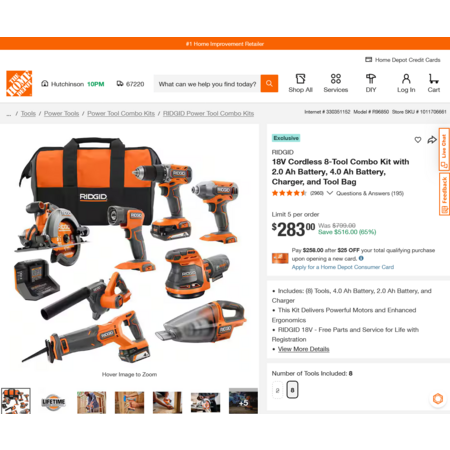The width and height of the screenshot is (450, 450).
Task: Click the View More Details link
Action: point(304,349)
